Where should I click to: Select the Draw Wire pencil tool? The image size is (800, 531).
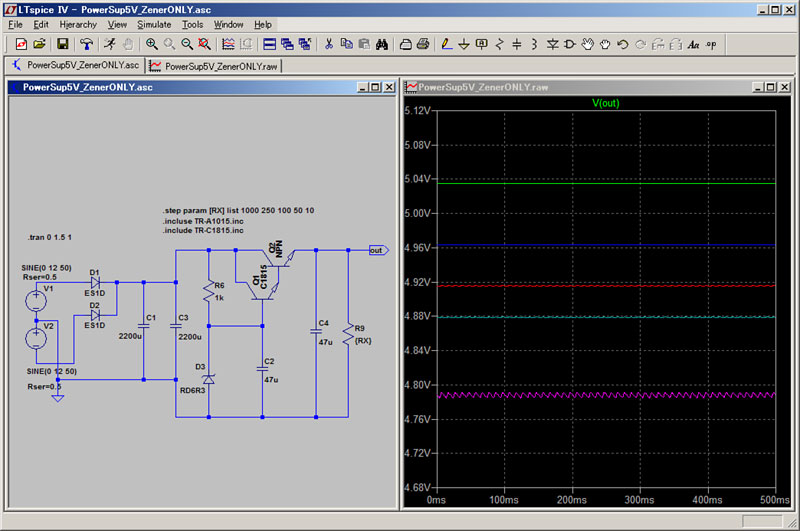tap(446, 44)
